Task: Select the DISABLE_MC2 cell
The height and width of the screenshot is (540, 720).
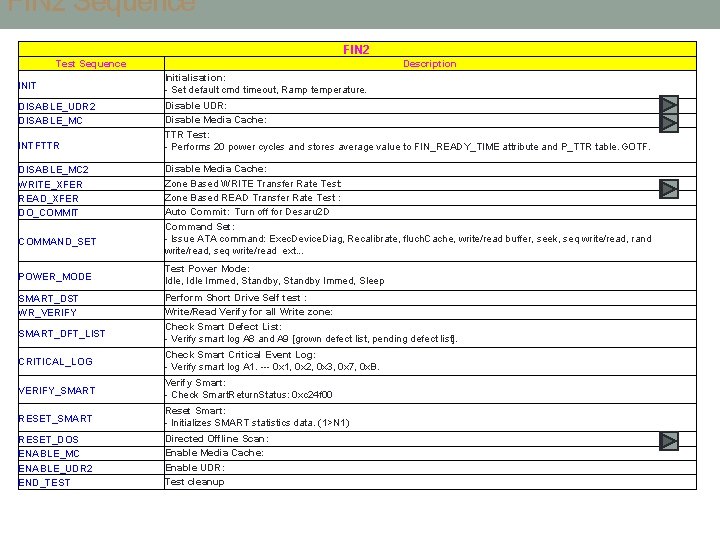Action: click(x=91, y=169)
